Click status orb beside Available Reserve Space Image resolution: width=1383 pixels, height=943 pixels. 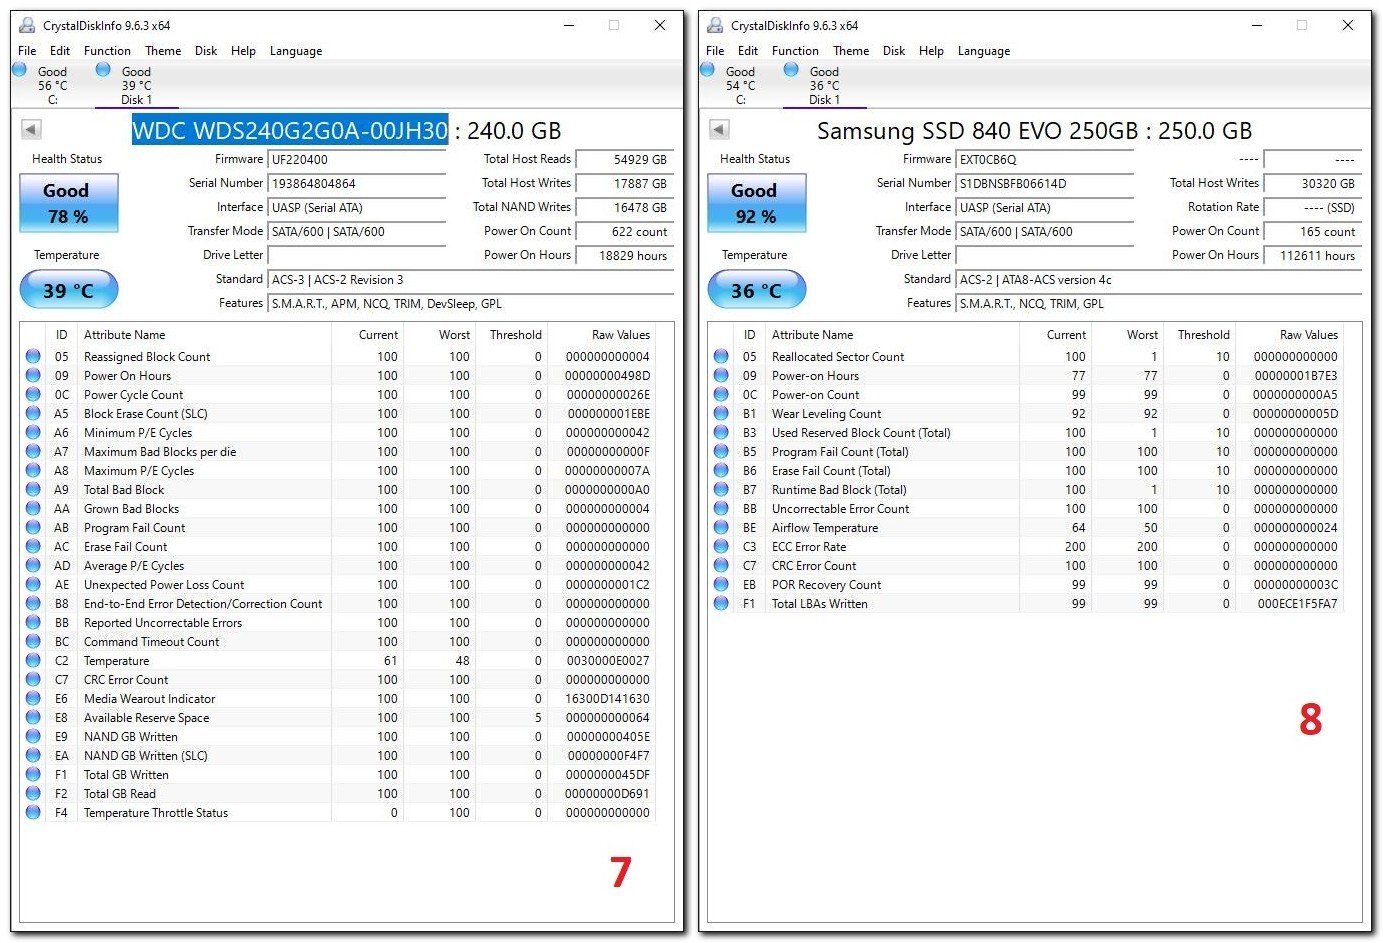pyautogui.click(x=33, y=717)
